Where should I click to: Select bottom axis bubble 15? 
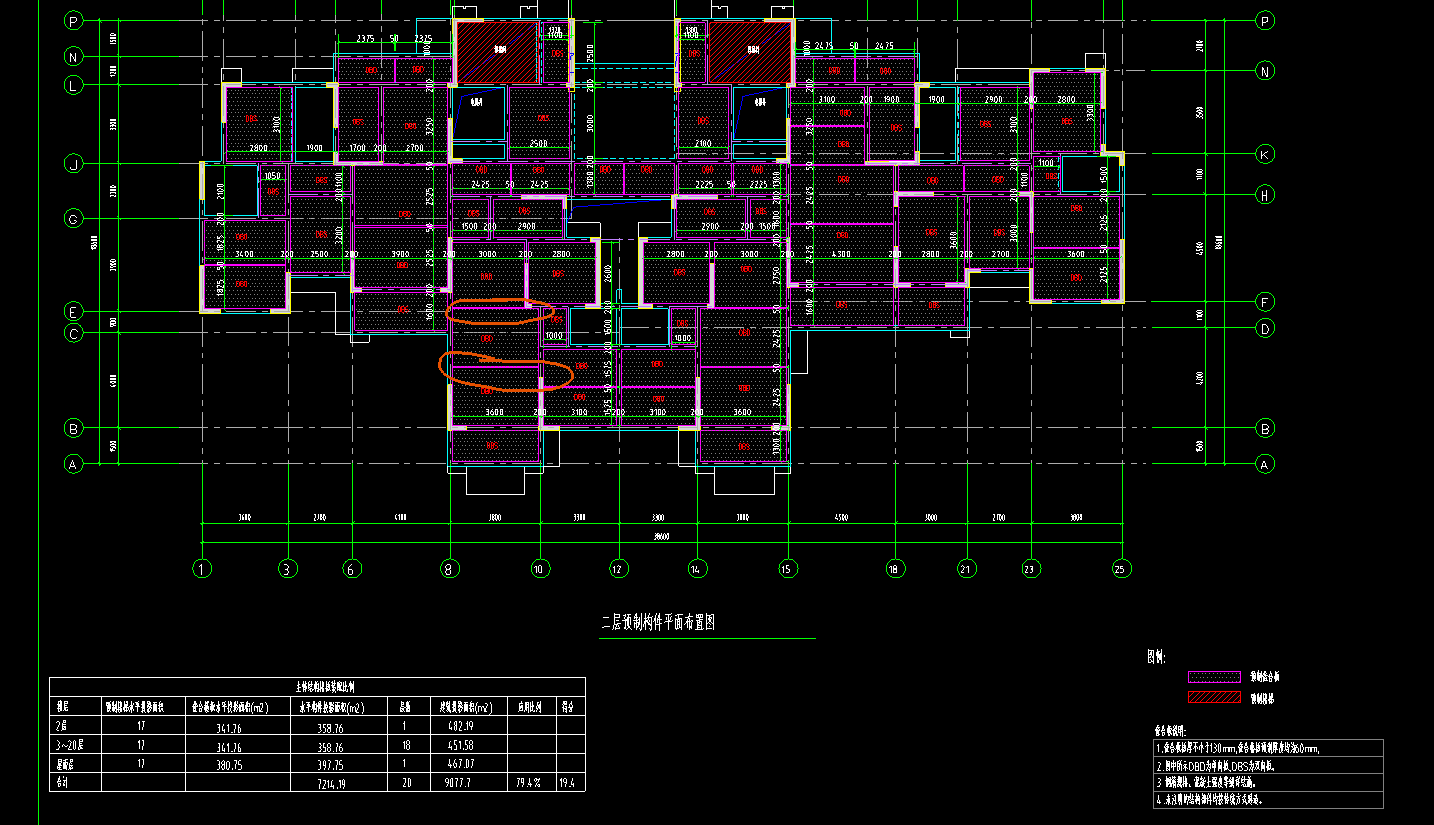(787, 569)
